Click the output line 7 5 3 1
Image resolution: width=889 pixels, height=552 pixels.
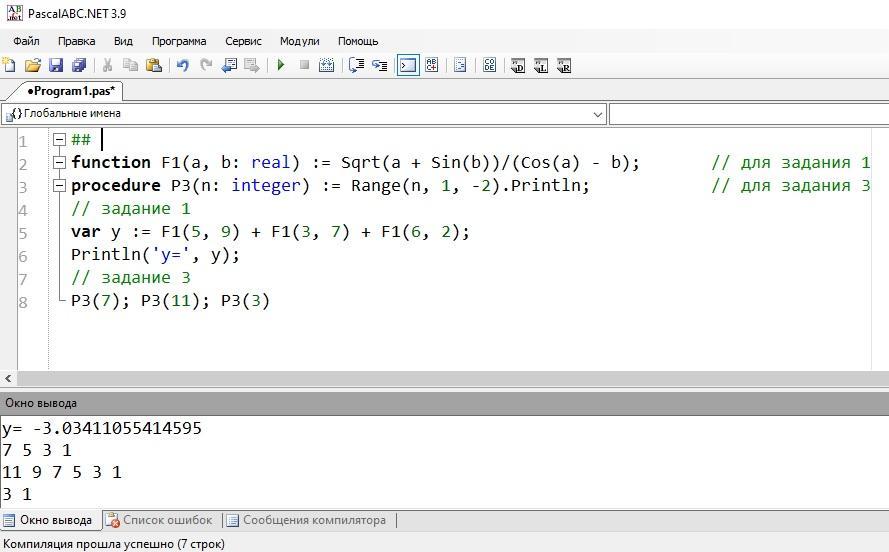point(37,450)
